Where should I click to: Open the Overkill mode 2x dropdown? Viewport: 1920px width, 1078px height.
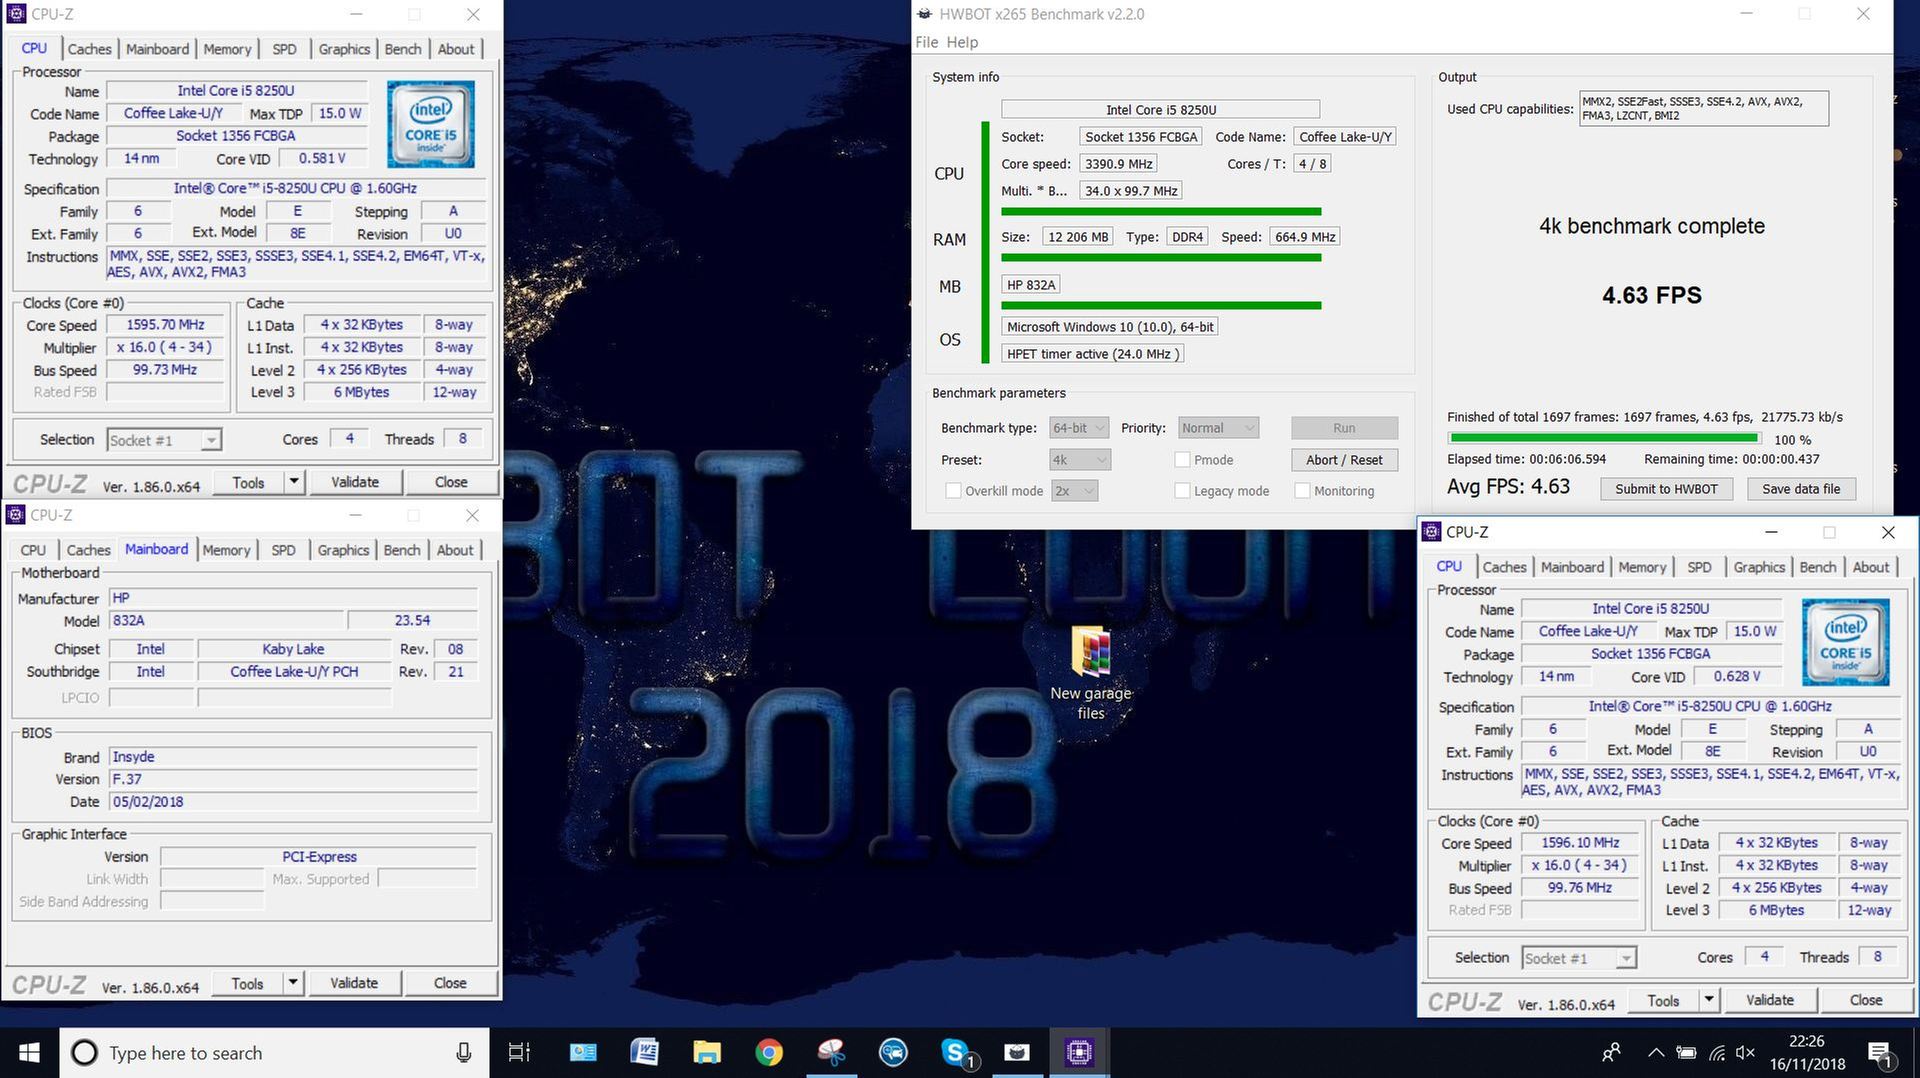point(1074,491)
